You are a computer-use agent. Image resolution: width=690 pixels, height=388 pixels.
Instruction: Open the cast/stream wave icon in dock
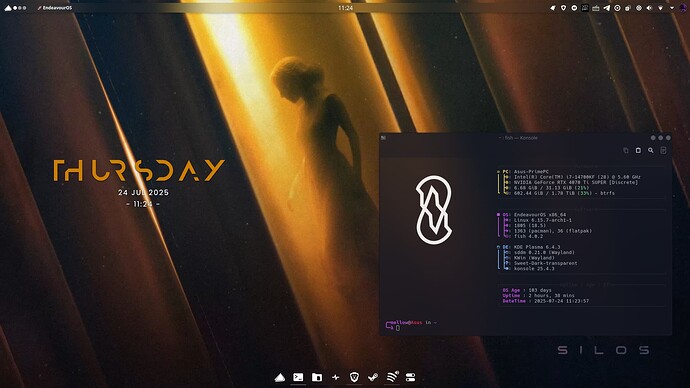tap(392, 377)
